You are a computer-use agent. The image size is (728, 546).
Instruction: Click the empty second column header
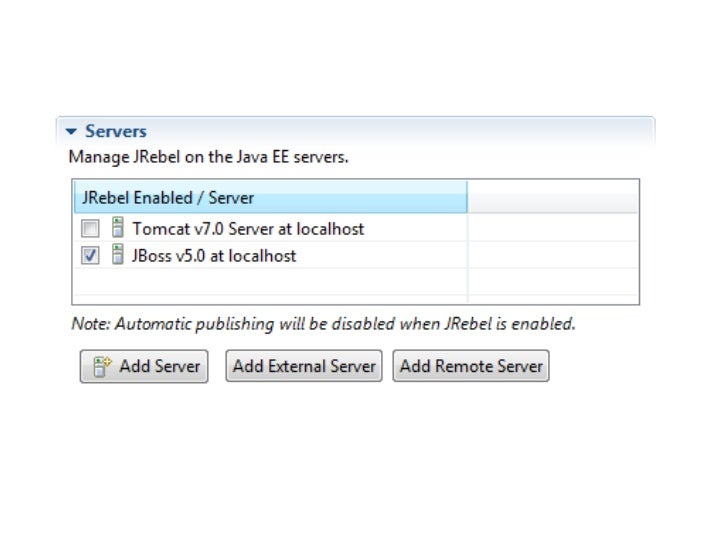pyautogui.click(x=553, y=197)
